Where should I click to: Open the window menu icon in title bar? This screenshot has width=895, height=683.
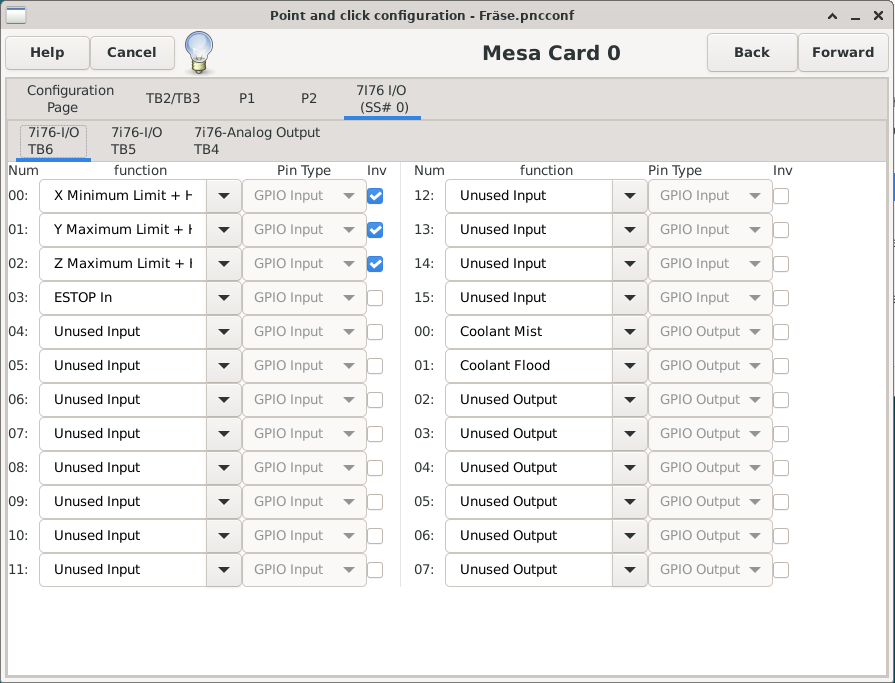pyautogui.click(x=17, y=16)
